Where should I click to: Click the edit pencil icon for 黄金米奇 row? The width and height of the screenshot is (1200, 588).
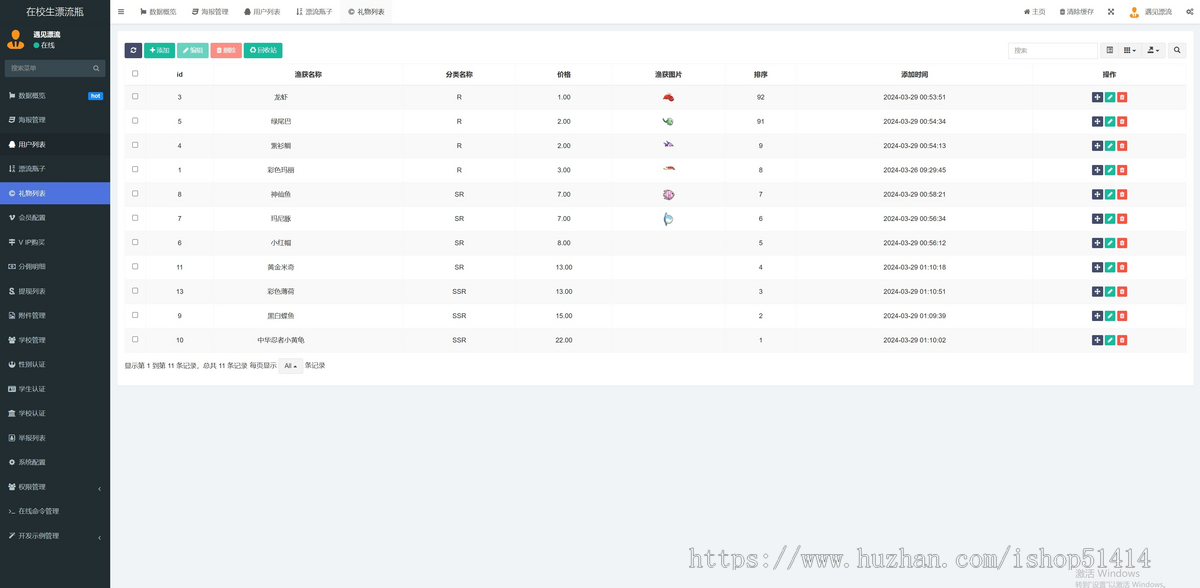tap(1110, 267)
